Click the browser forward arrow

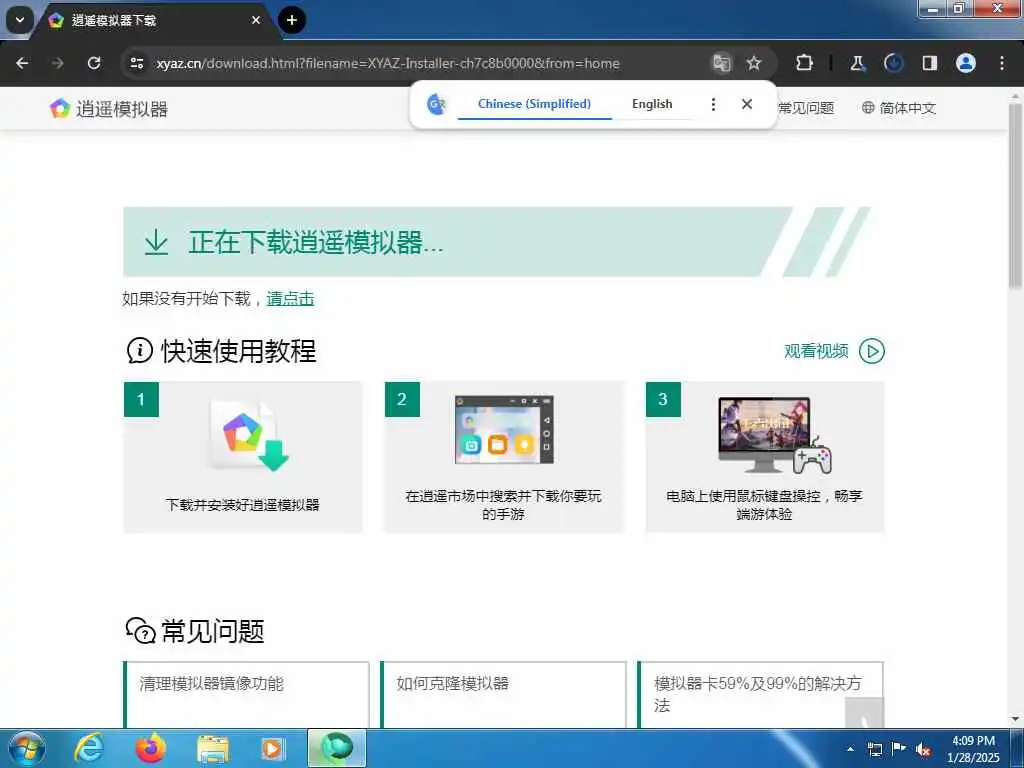(x=58, y=63)
